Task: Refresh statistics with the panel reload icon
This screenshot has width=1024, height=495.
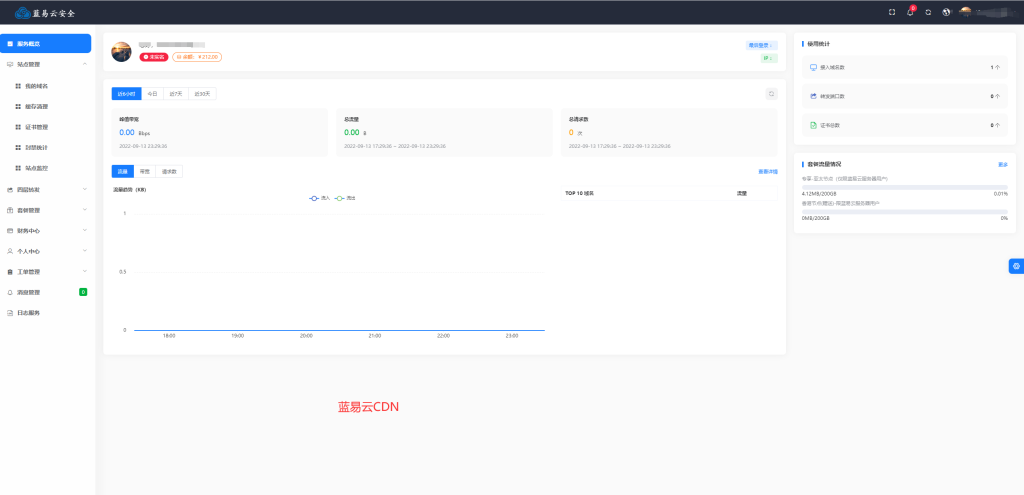Action: pyautogui.click(x=771, y=93)
